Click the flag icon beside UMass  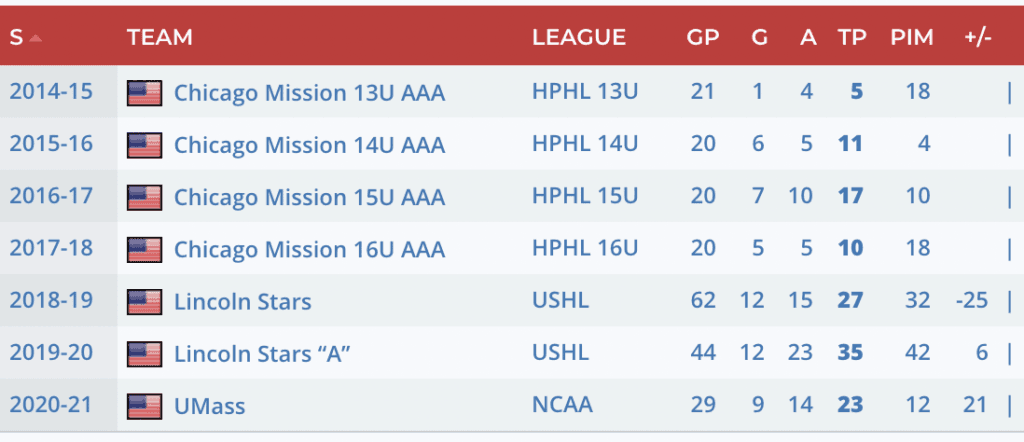(x=144, y=406)
